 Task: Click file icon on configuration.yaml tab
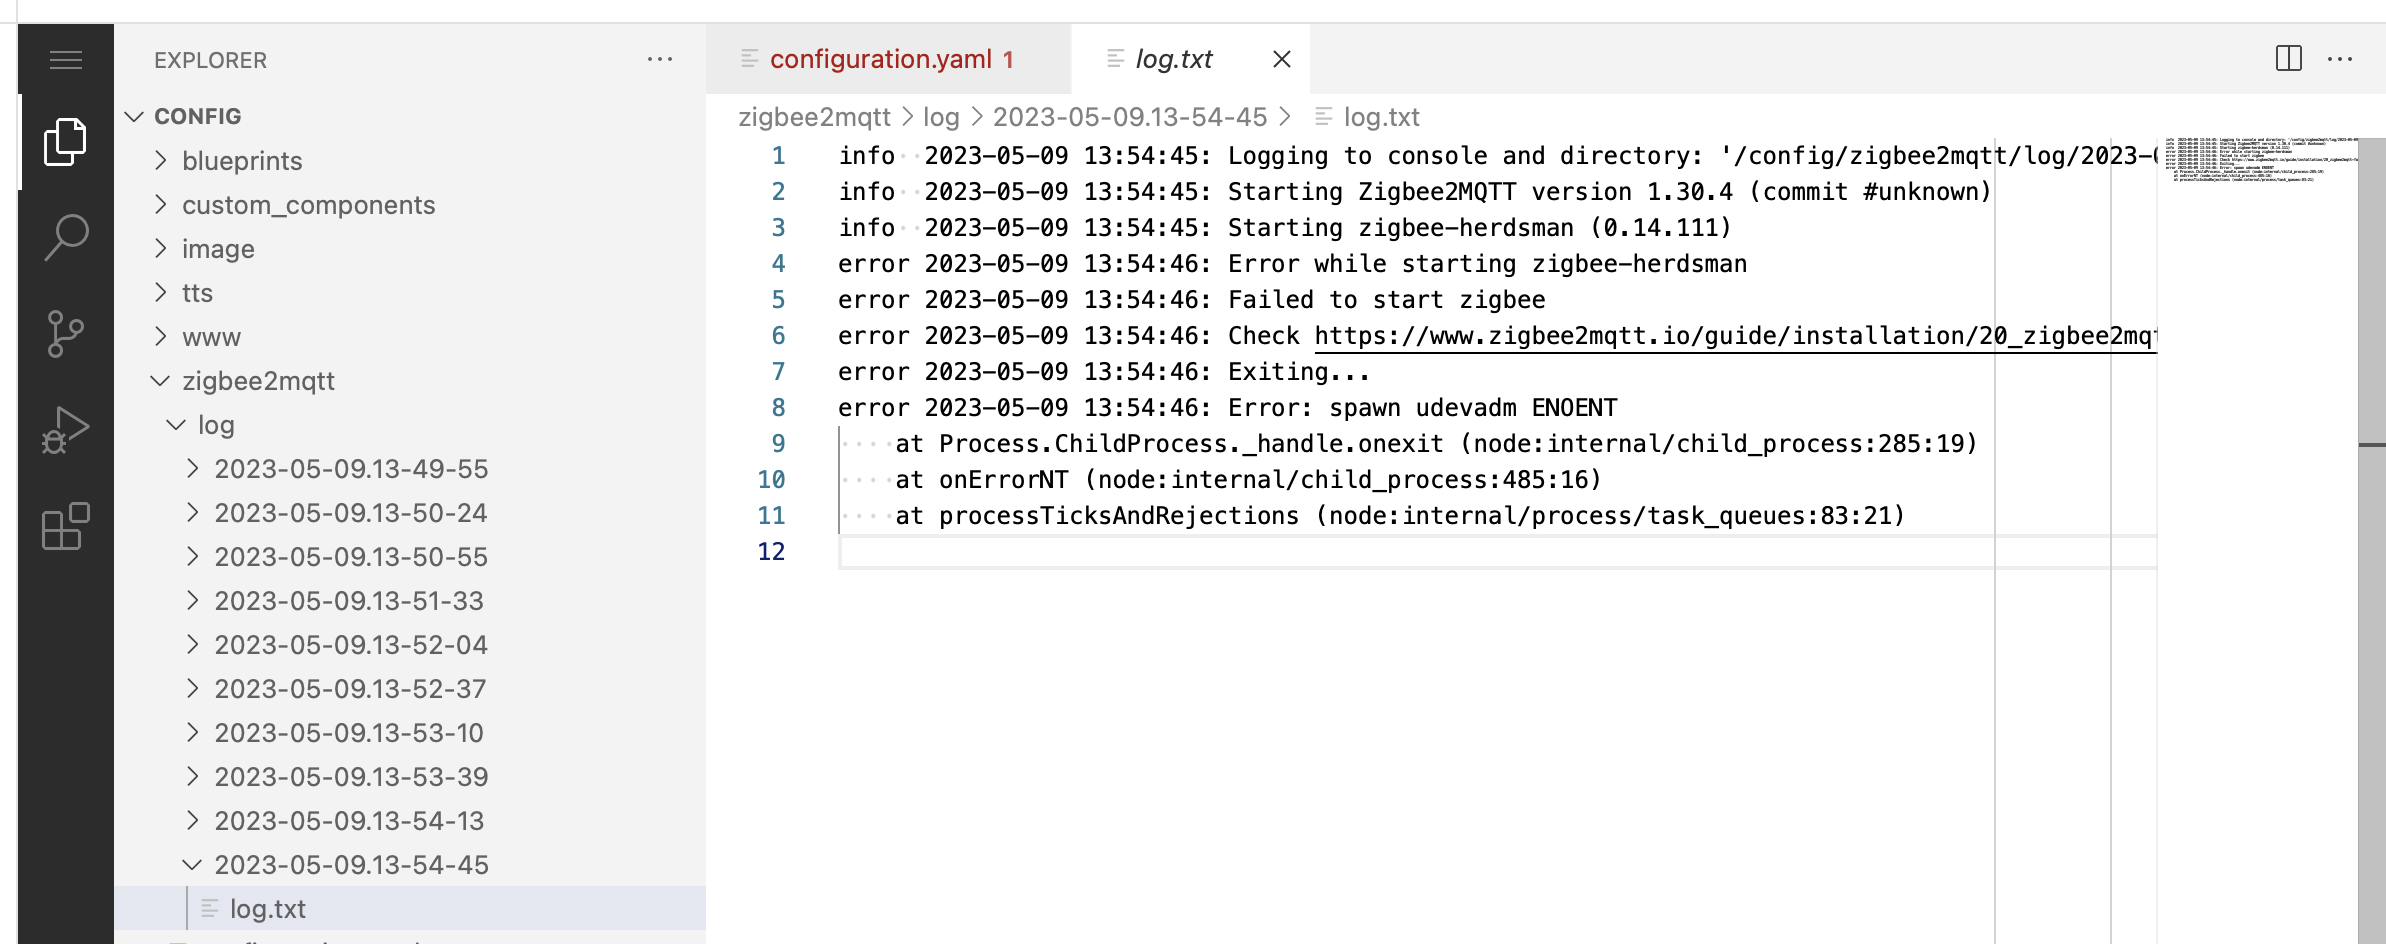(x=749, y=59)
